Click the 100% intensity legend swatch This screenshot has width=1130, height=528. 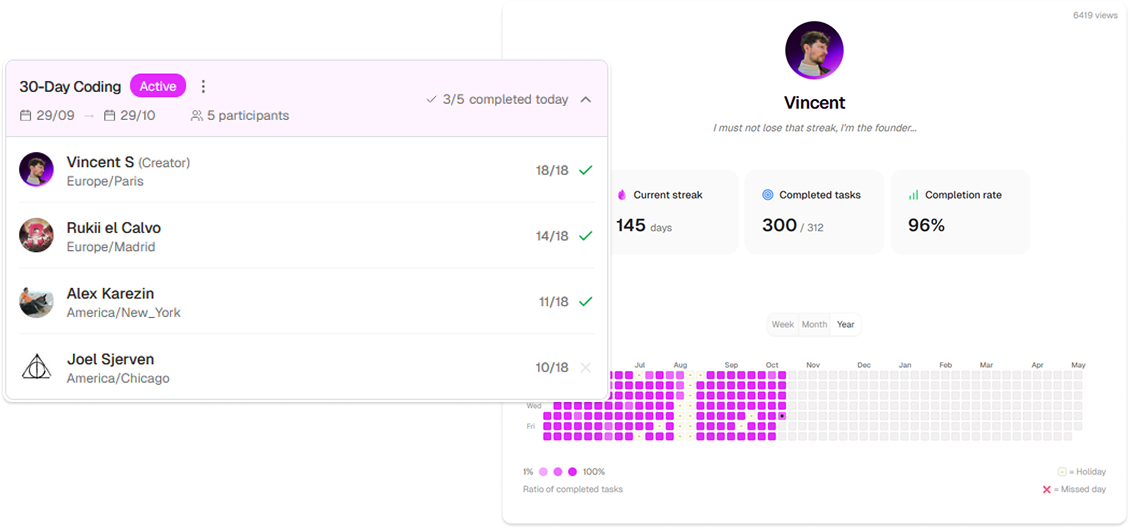coord(573,471)
